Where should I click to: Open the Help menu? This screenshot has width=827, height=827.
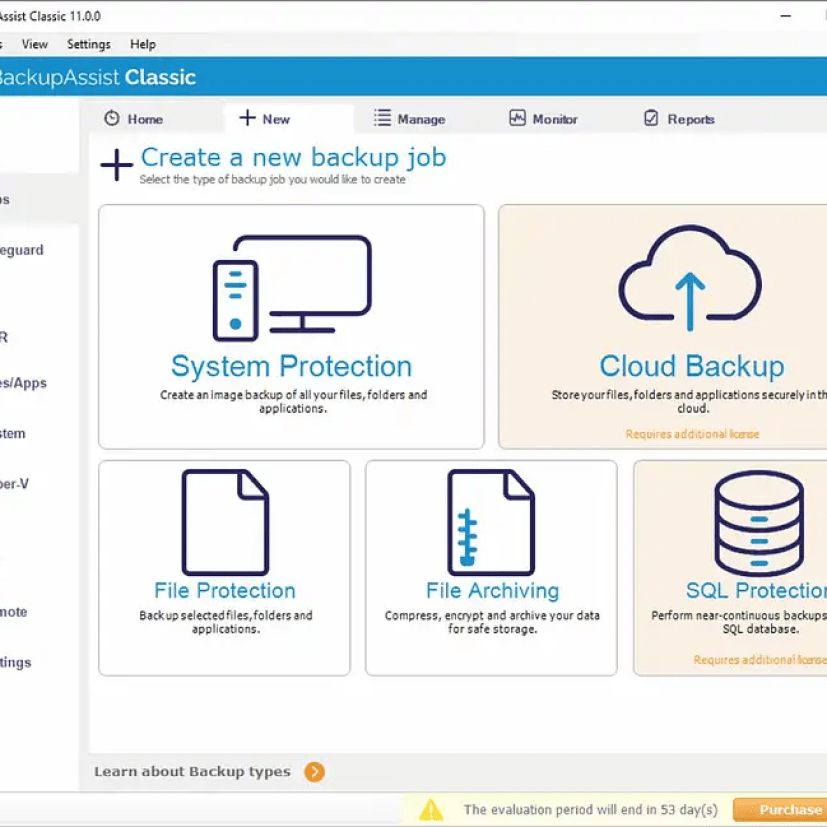[x=143, y=44]
